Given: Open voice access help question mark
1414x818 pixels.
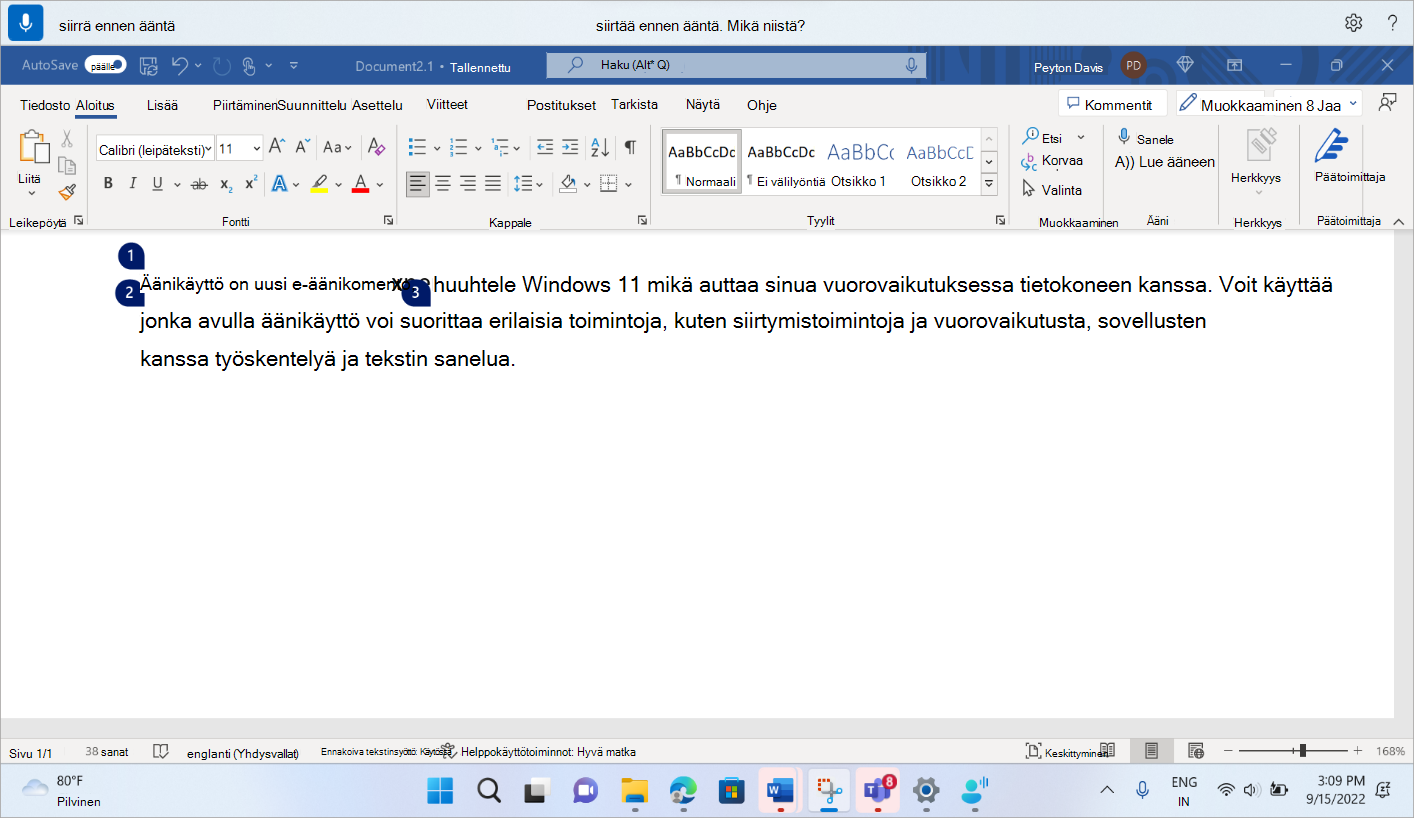Looking at the screenshot, I should tap(1392, 23).
